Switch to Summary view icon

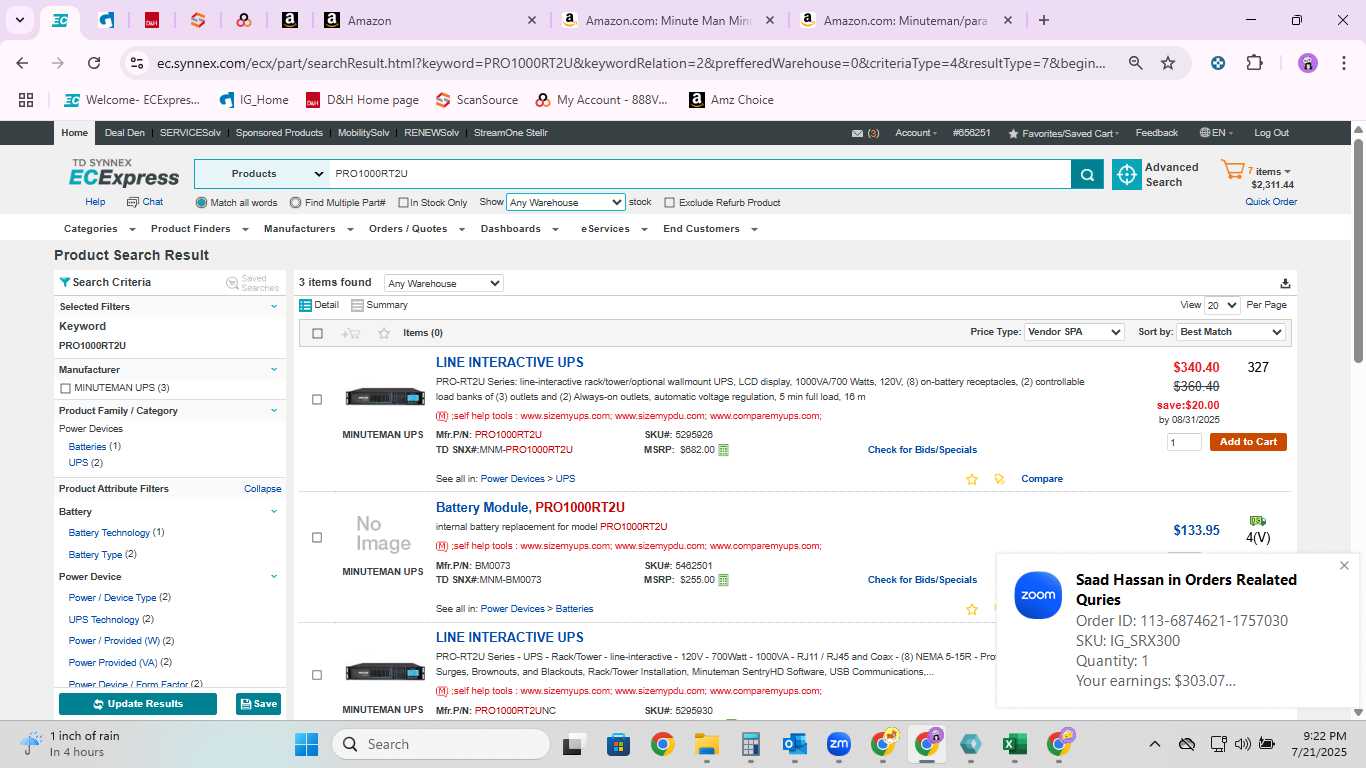(357, 305)
